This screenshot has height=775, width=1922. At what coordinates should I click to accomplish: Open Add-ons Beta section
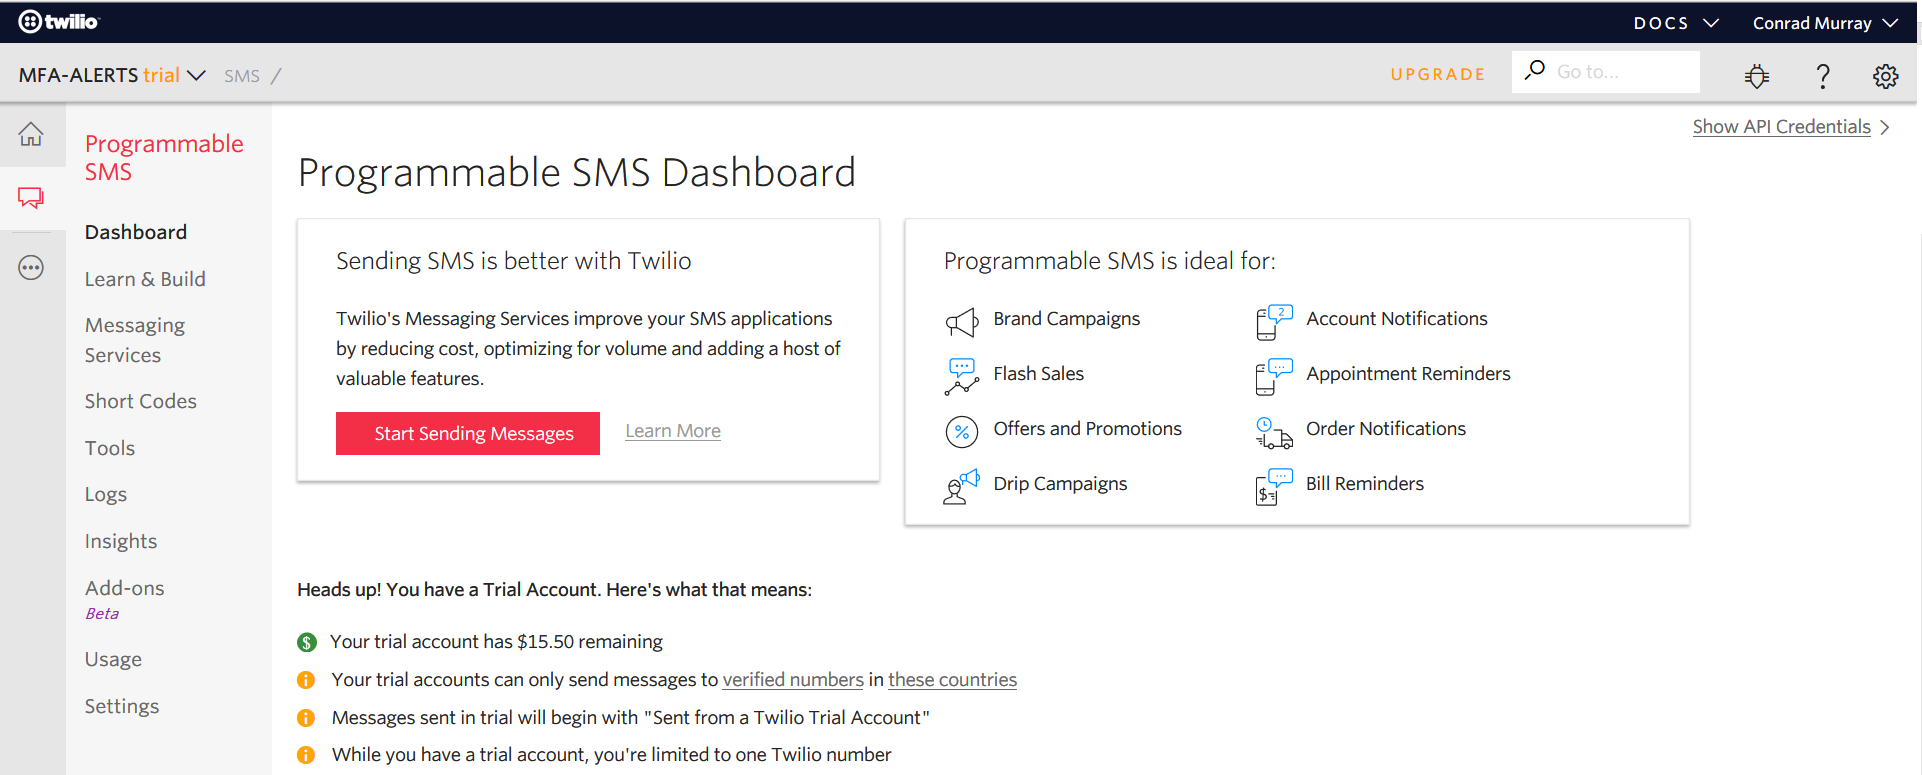[125, 599]
